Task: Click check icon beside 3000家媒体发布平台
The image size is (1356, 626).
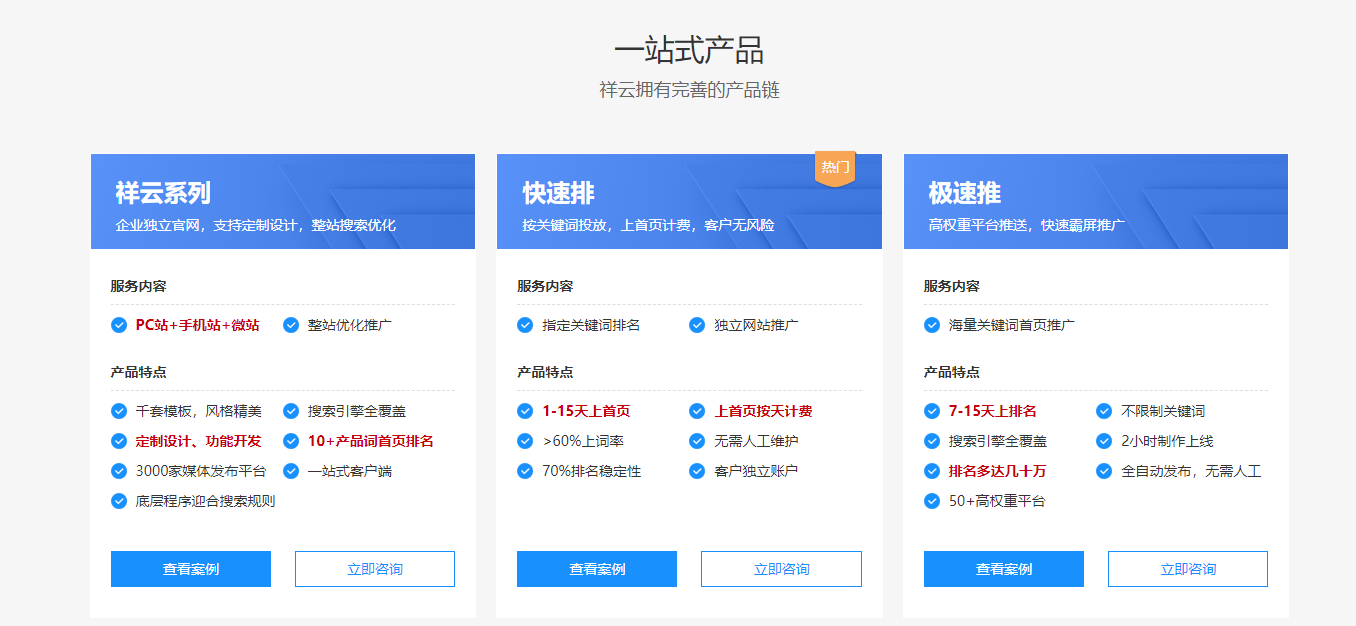Action: [119, 471]
